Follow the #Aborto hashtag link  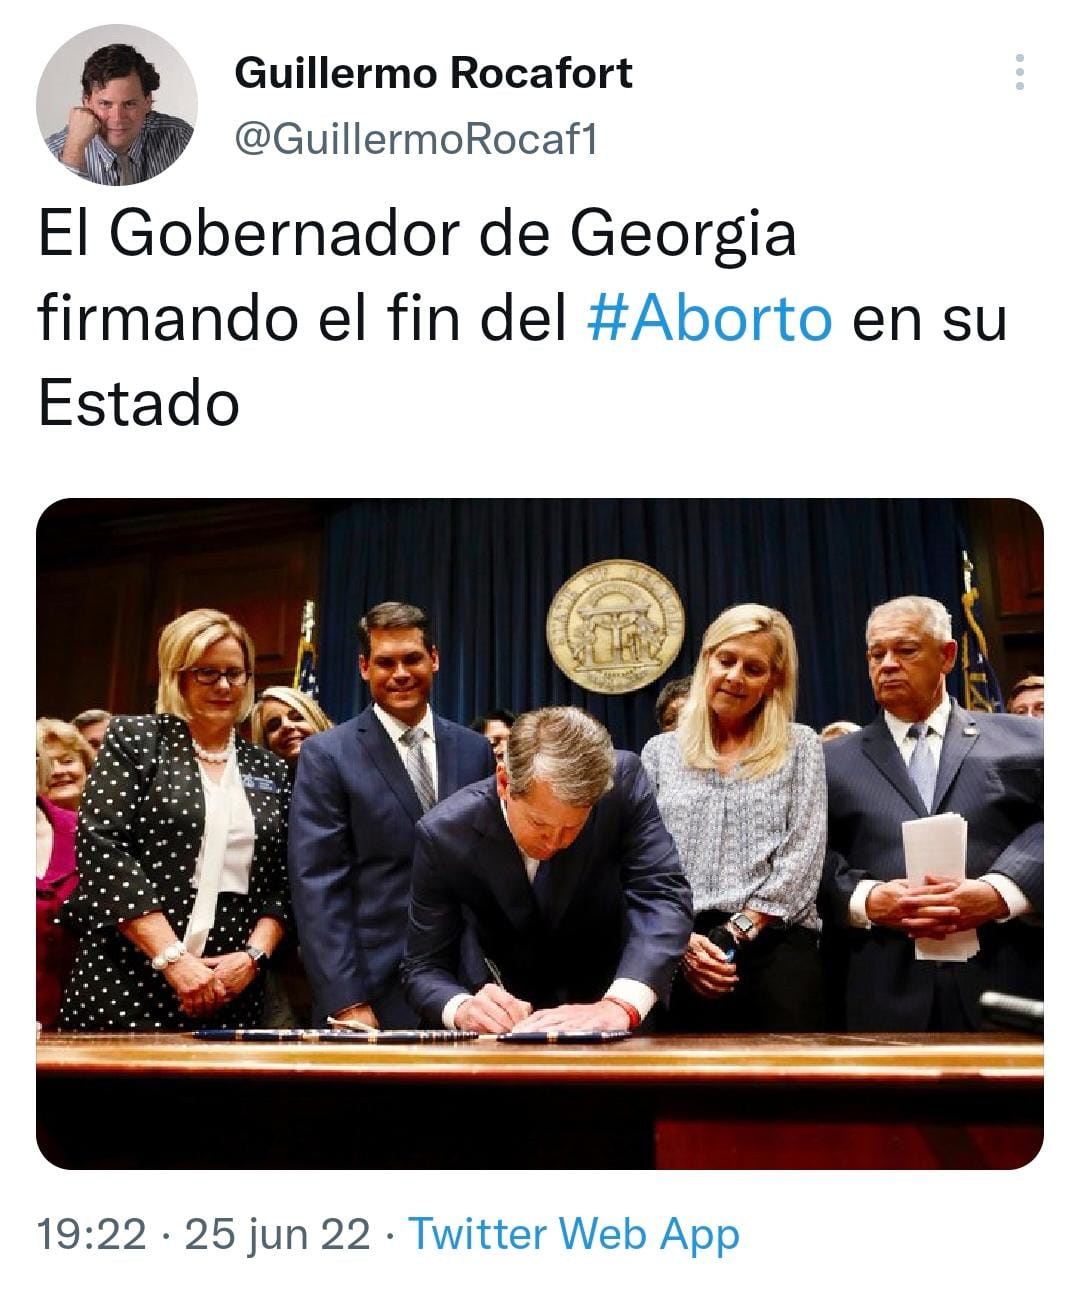click(x=709, y=318)
